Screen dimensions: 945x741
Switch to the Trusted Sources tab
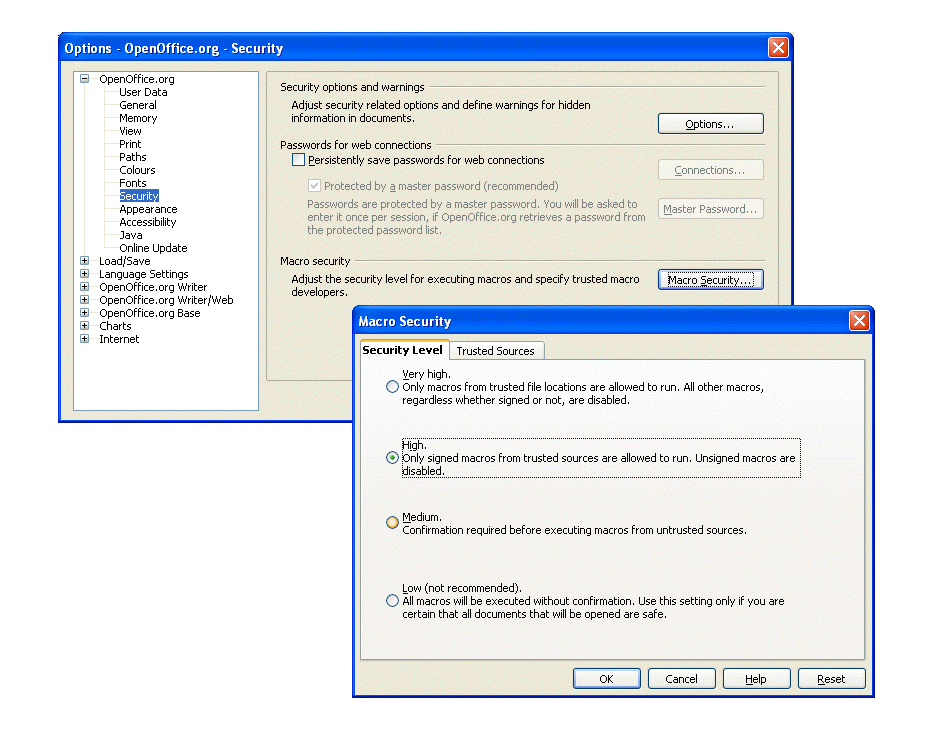click(497, 351)
